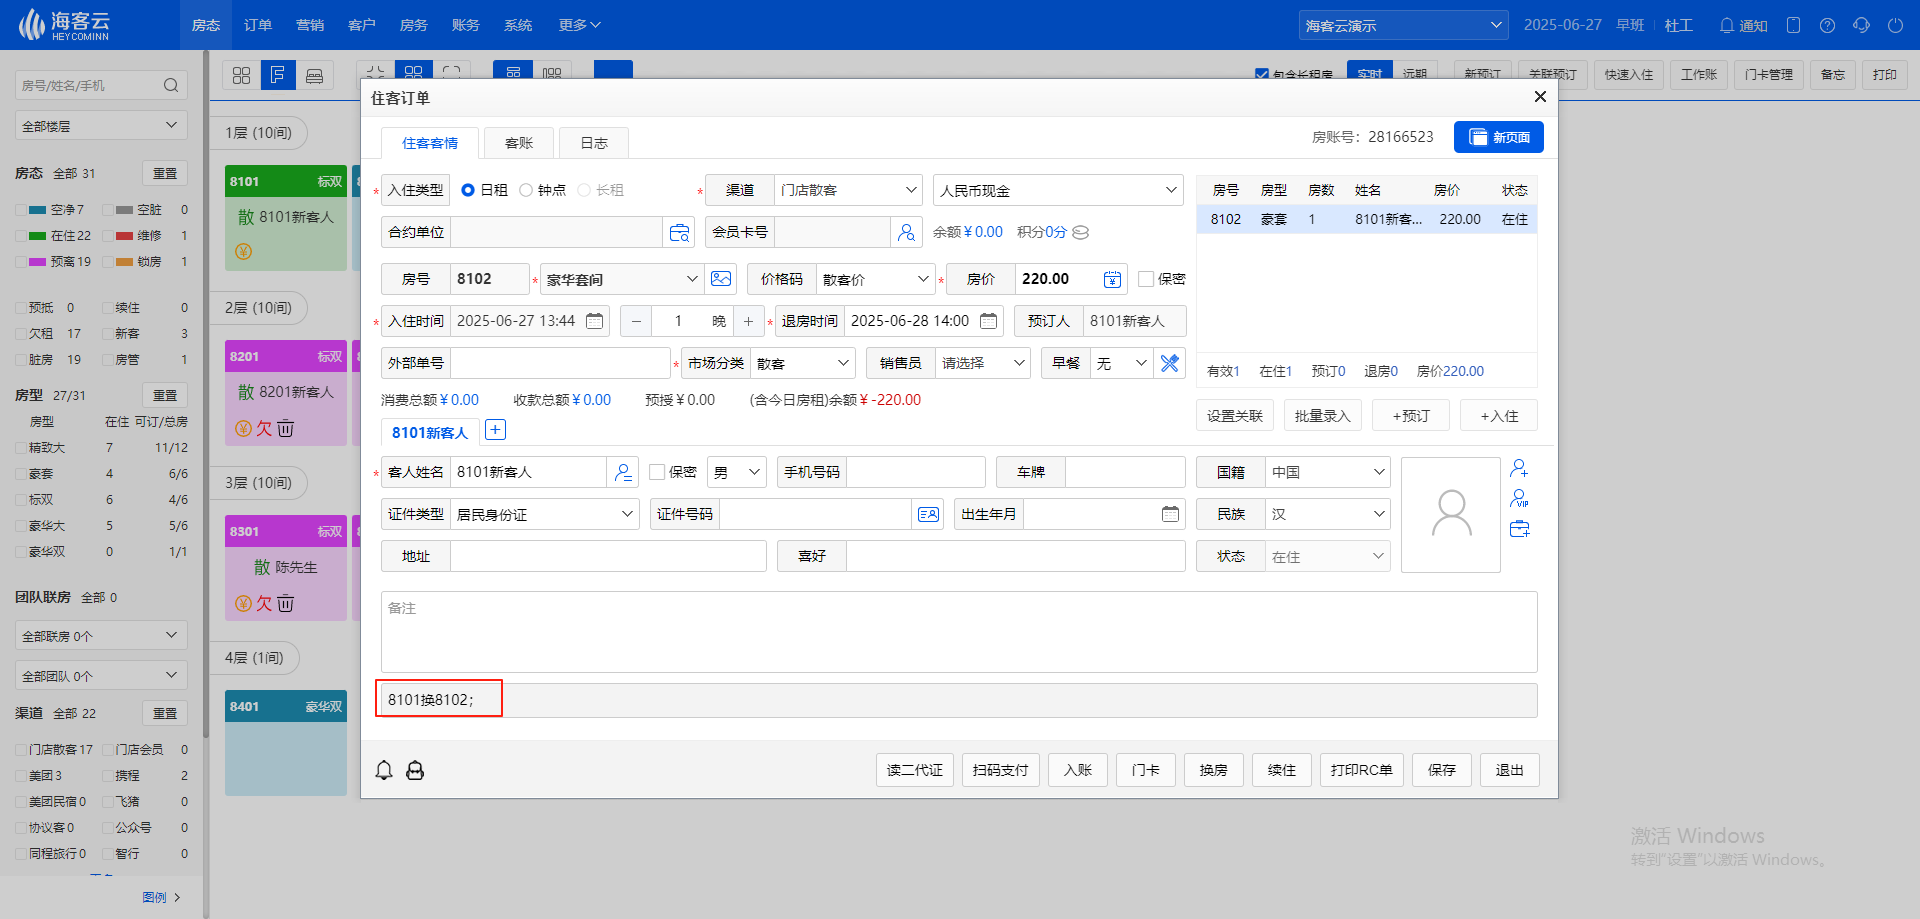Click the 手机号码 input field
Viewport: 1920px width, 919px height.
916,472
